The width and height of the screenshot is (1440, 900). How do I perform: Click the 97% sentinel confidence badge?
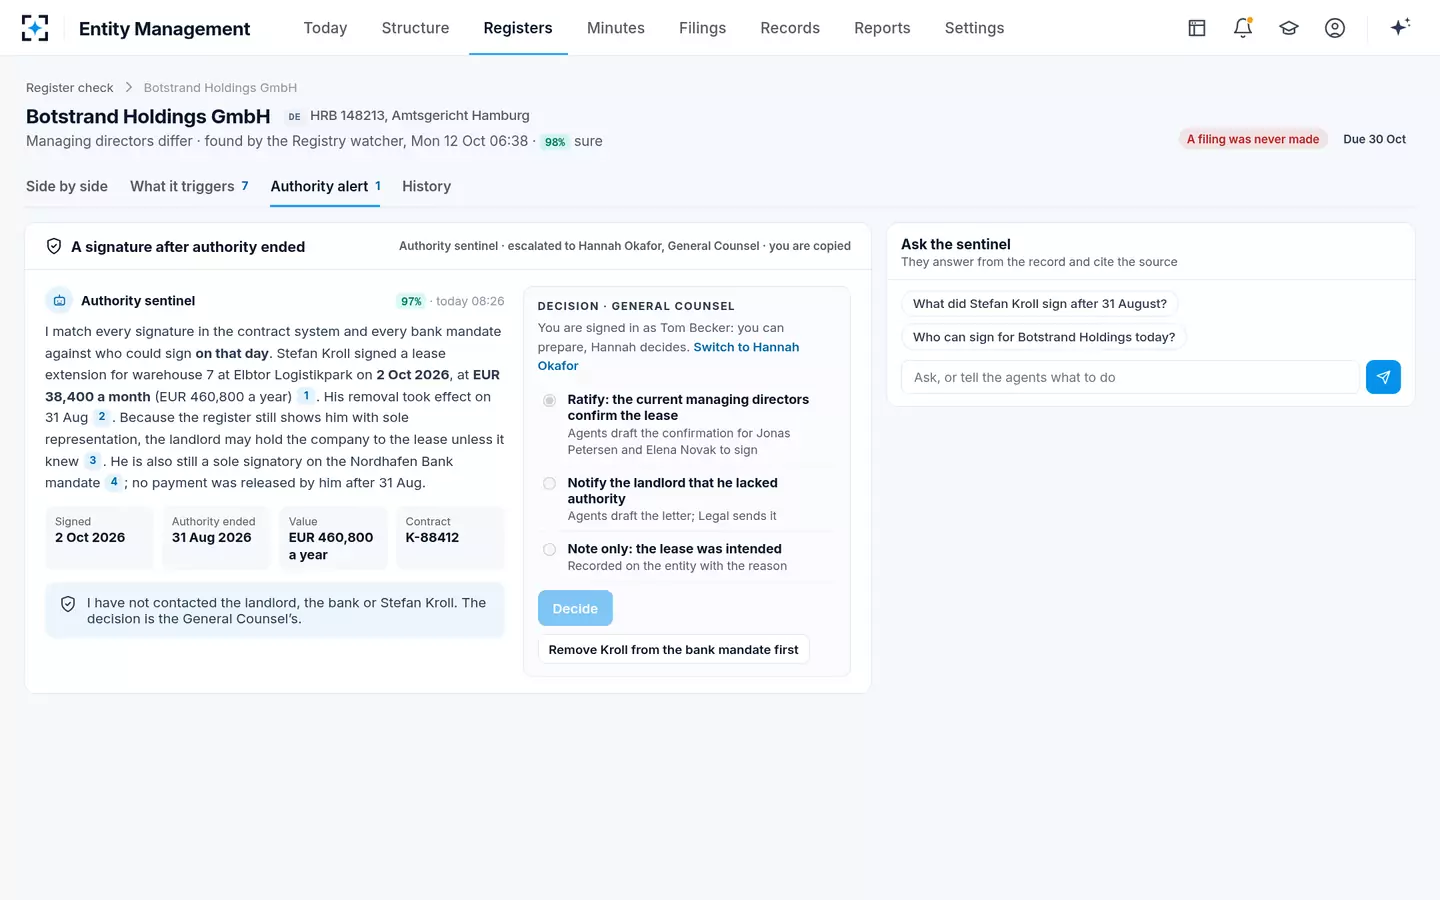411,301
